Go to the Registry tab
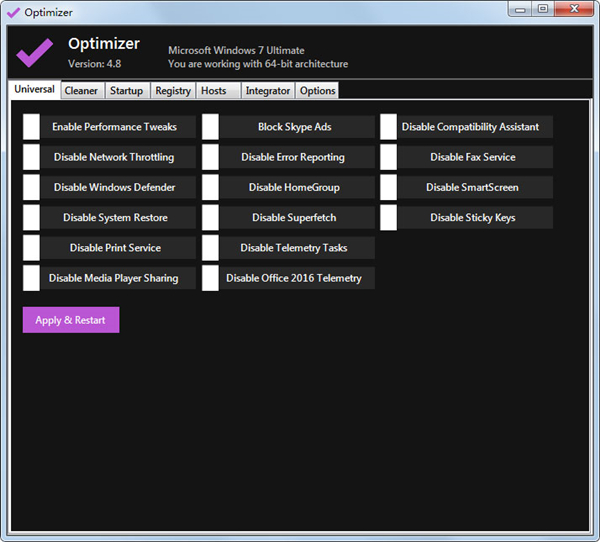This screenshot has width=600, height=542. coord(173,91)
